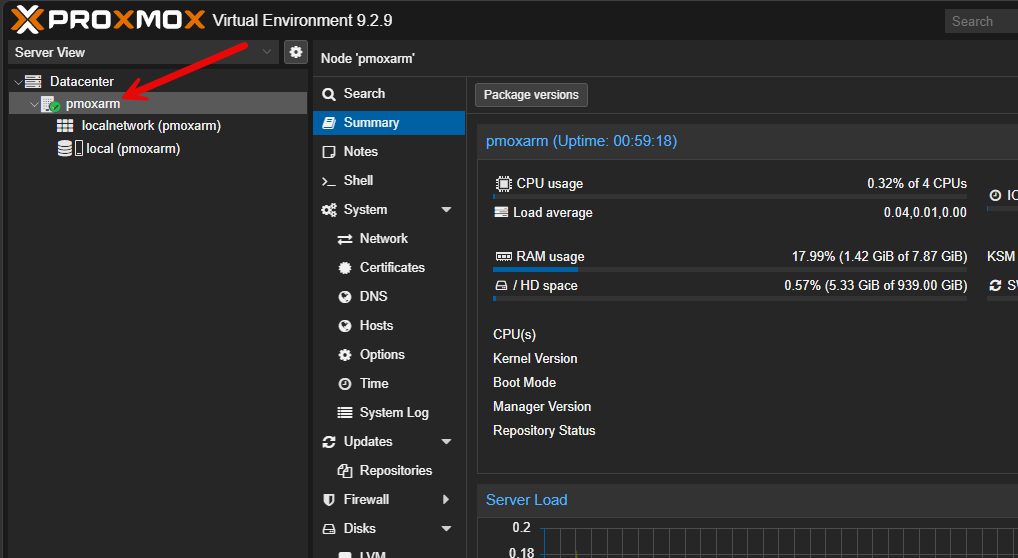This screenshot has height=558, width=1018.
Task: Click the DNS globe icon
Action: 345,297
